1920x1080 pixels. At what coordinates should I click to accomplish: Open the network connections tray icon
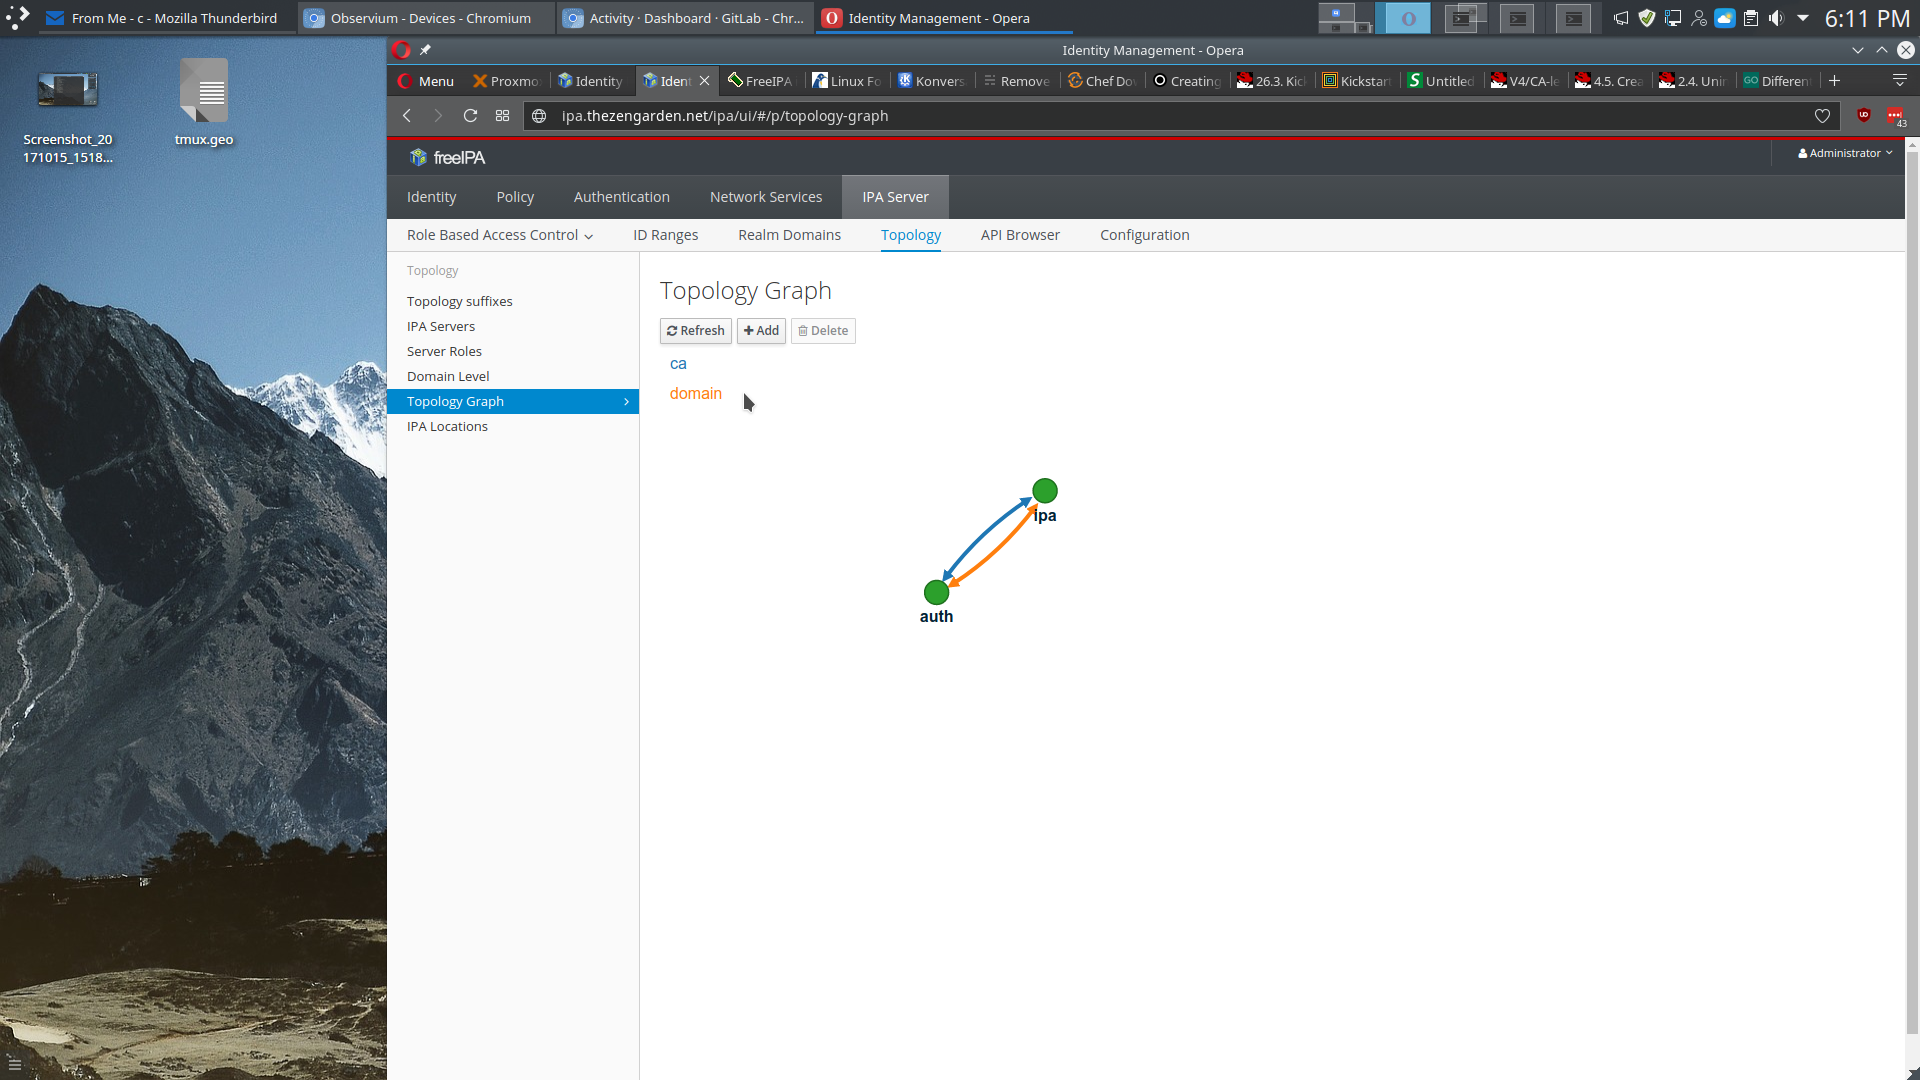pyautogui.click(x=1673, y=18)
